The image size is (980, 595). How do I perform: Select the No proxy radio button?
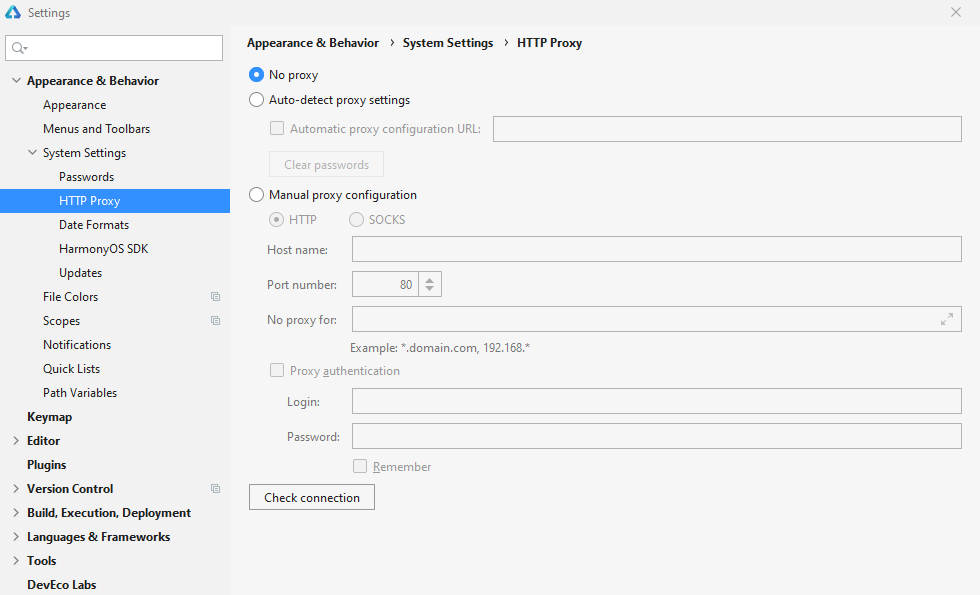[256, 75]
